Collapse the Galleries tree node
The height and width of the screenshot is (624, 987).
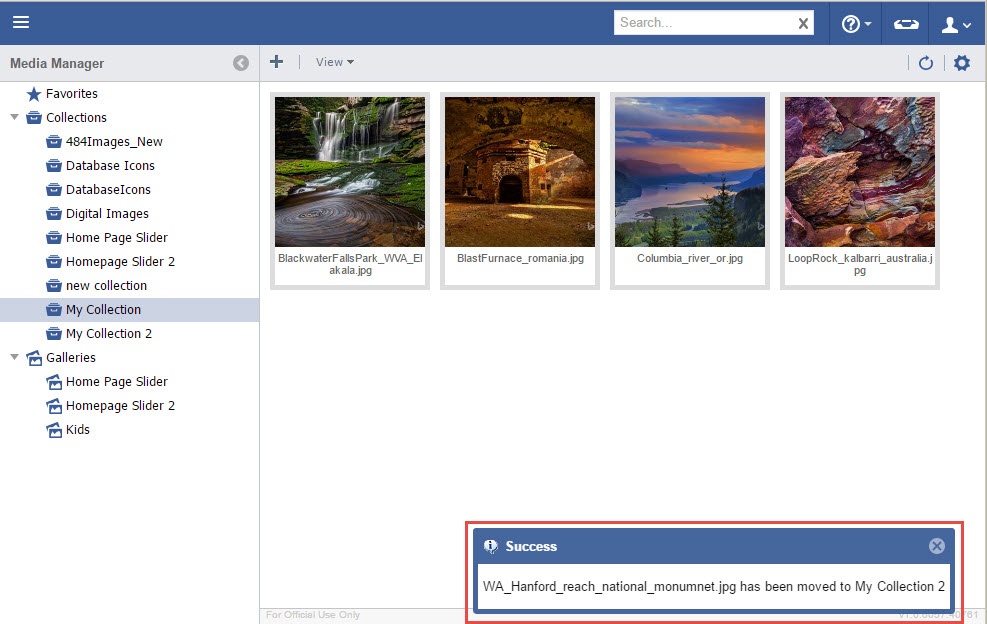coord(14,357)
